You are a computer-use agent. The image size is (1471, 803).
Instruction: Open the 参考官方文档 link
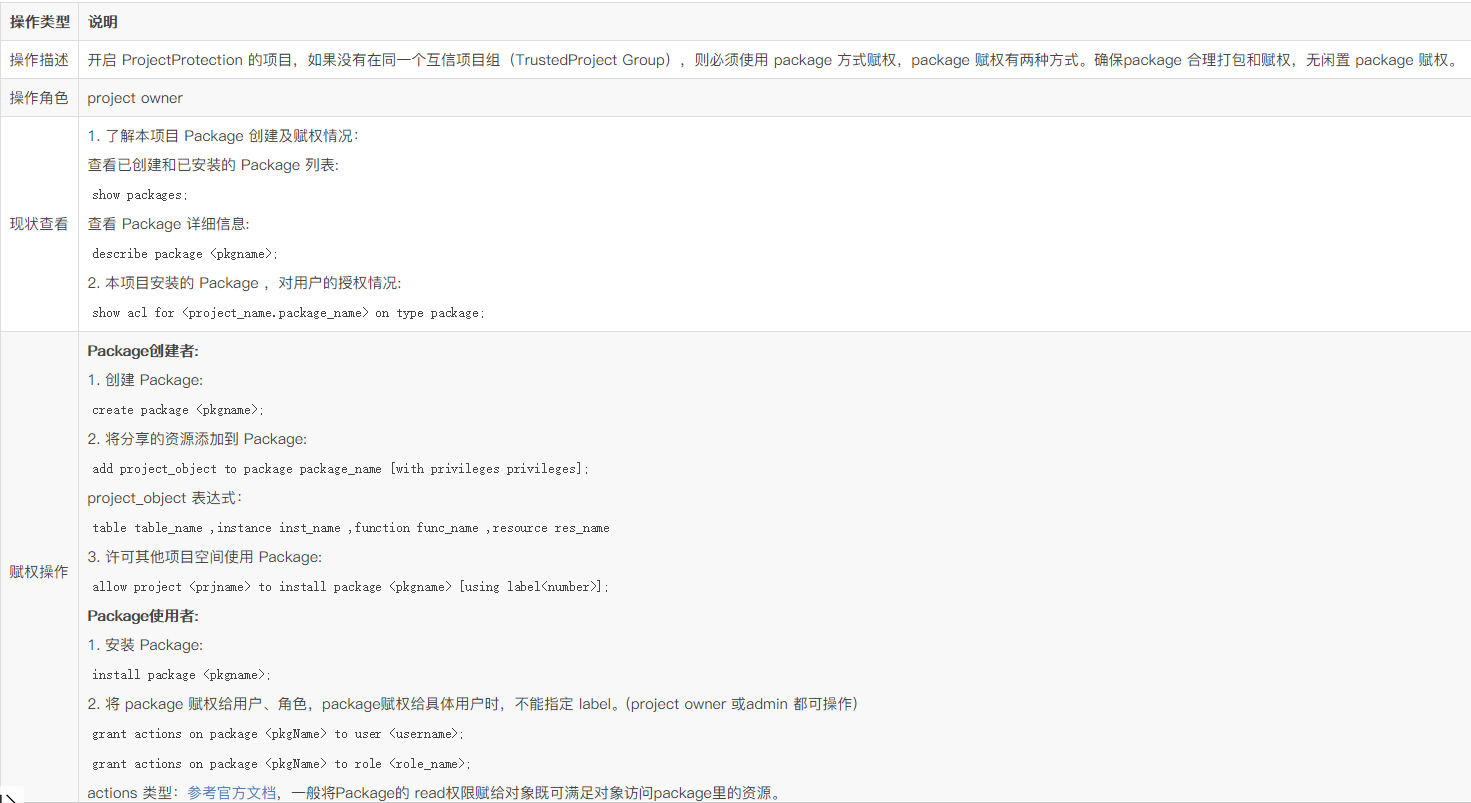(x=231, y=793)
